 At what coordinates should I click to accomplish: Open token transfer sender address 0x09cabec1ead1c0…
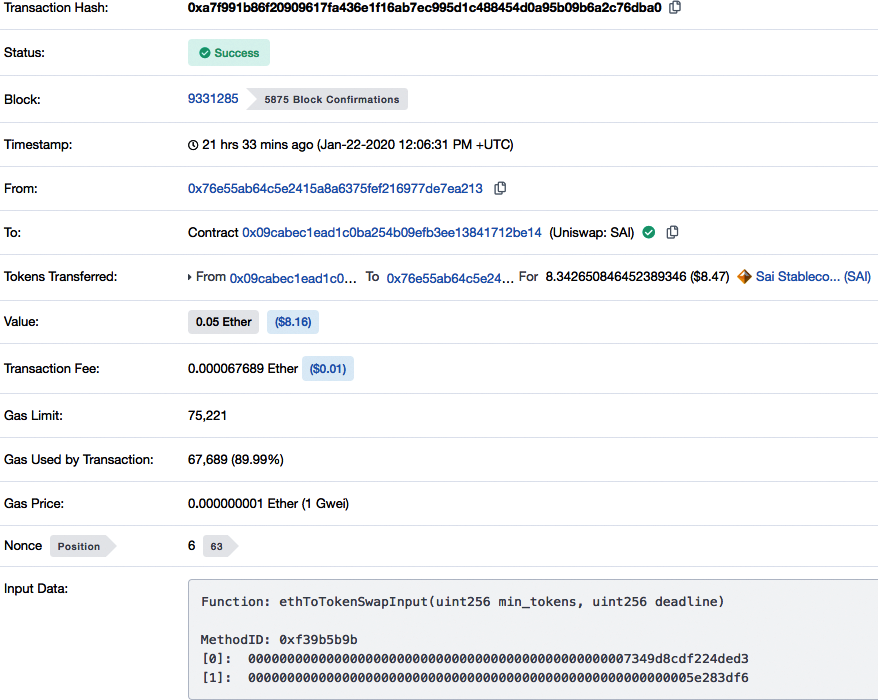[x=293, y=277]
